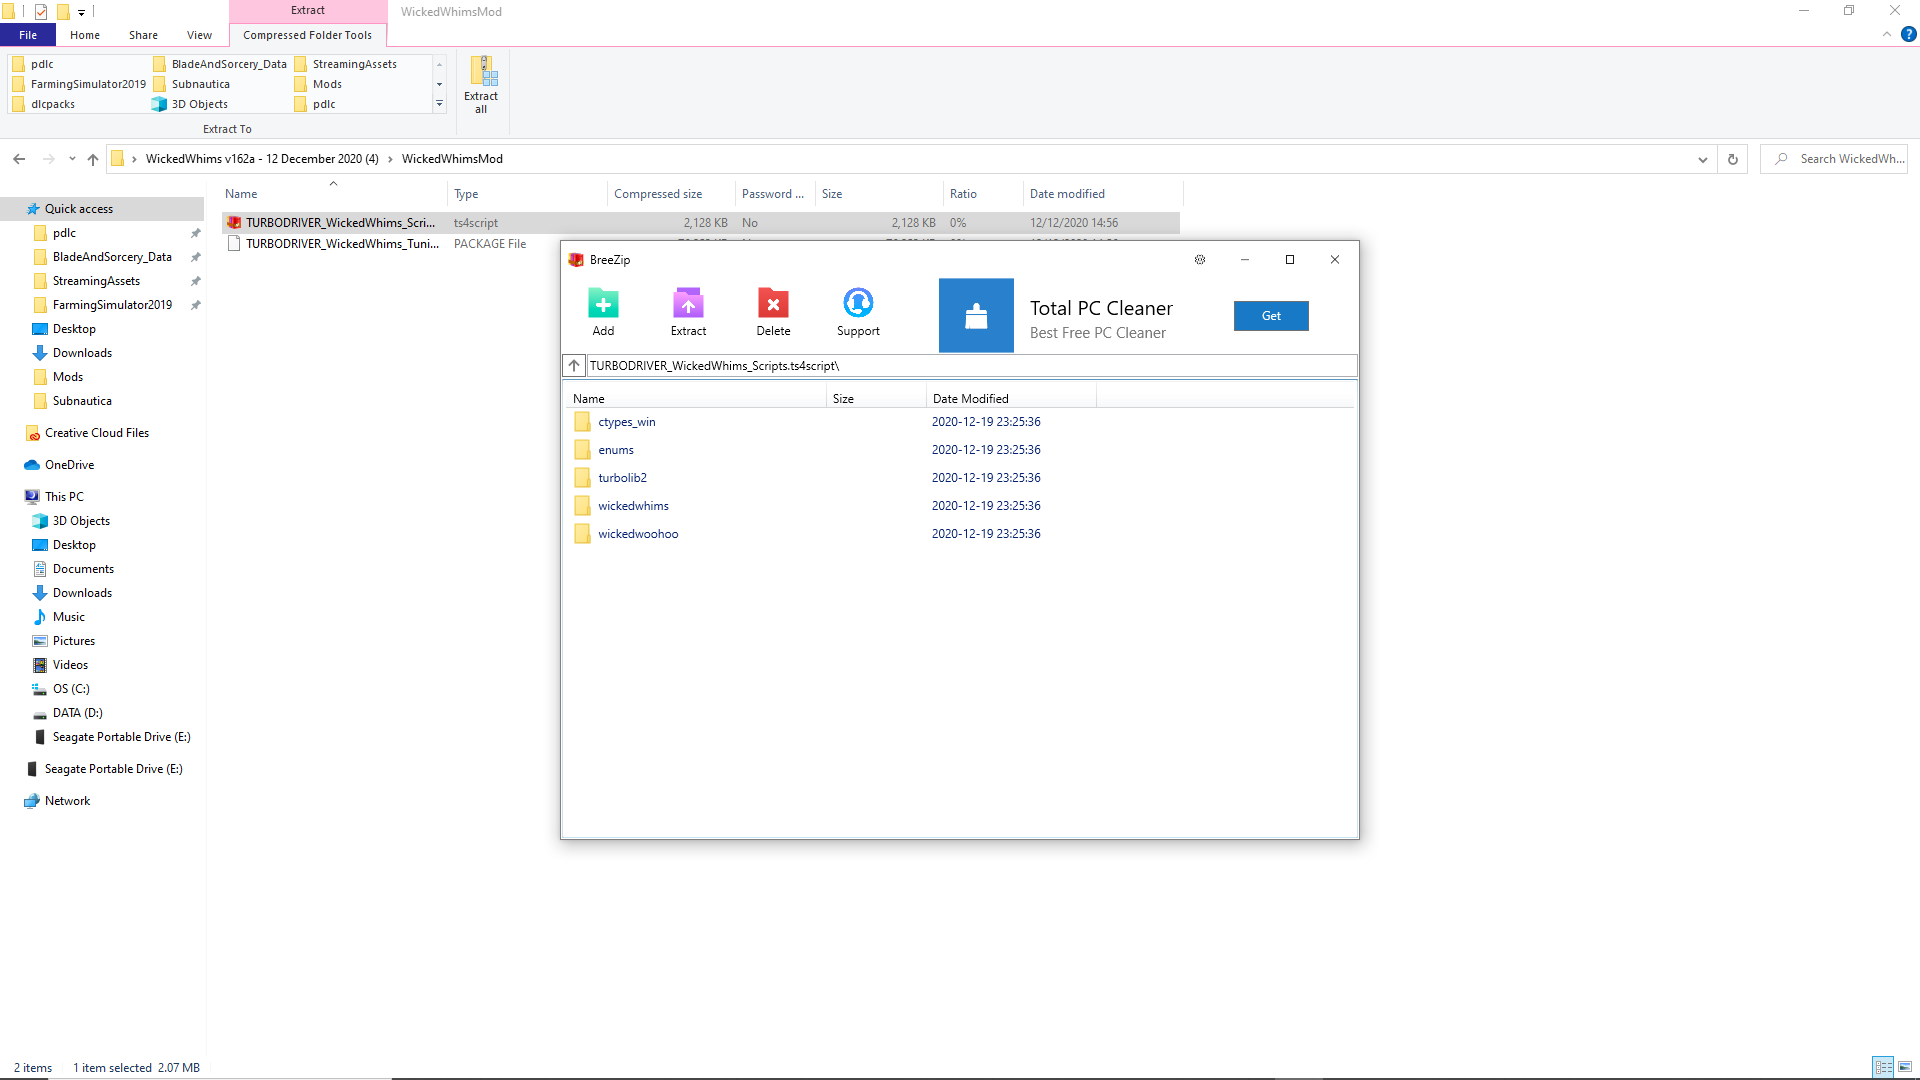Unpin BladeAndSorcery_Data from Quick access

click(196, 257)
